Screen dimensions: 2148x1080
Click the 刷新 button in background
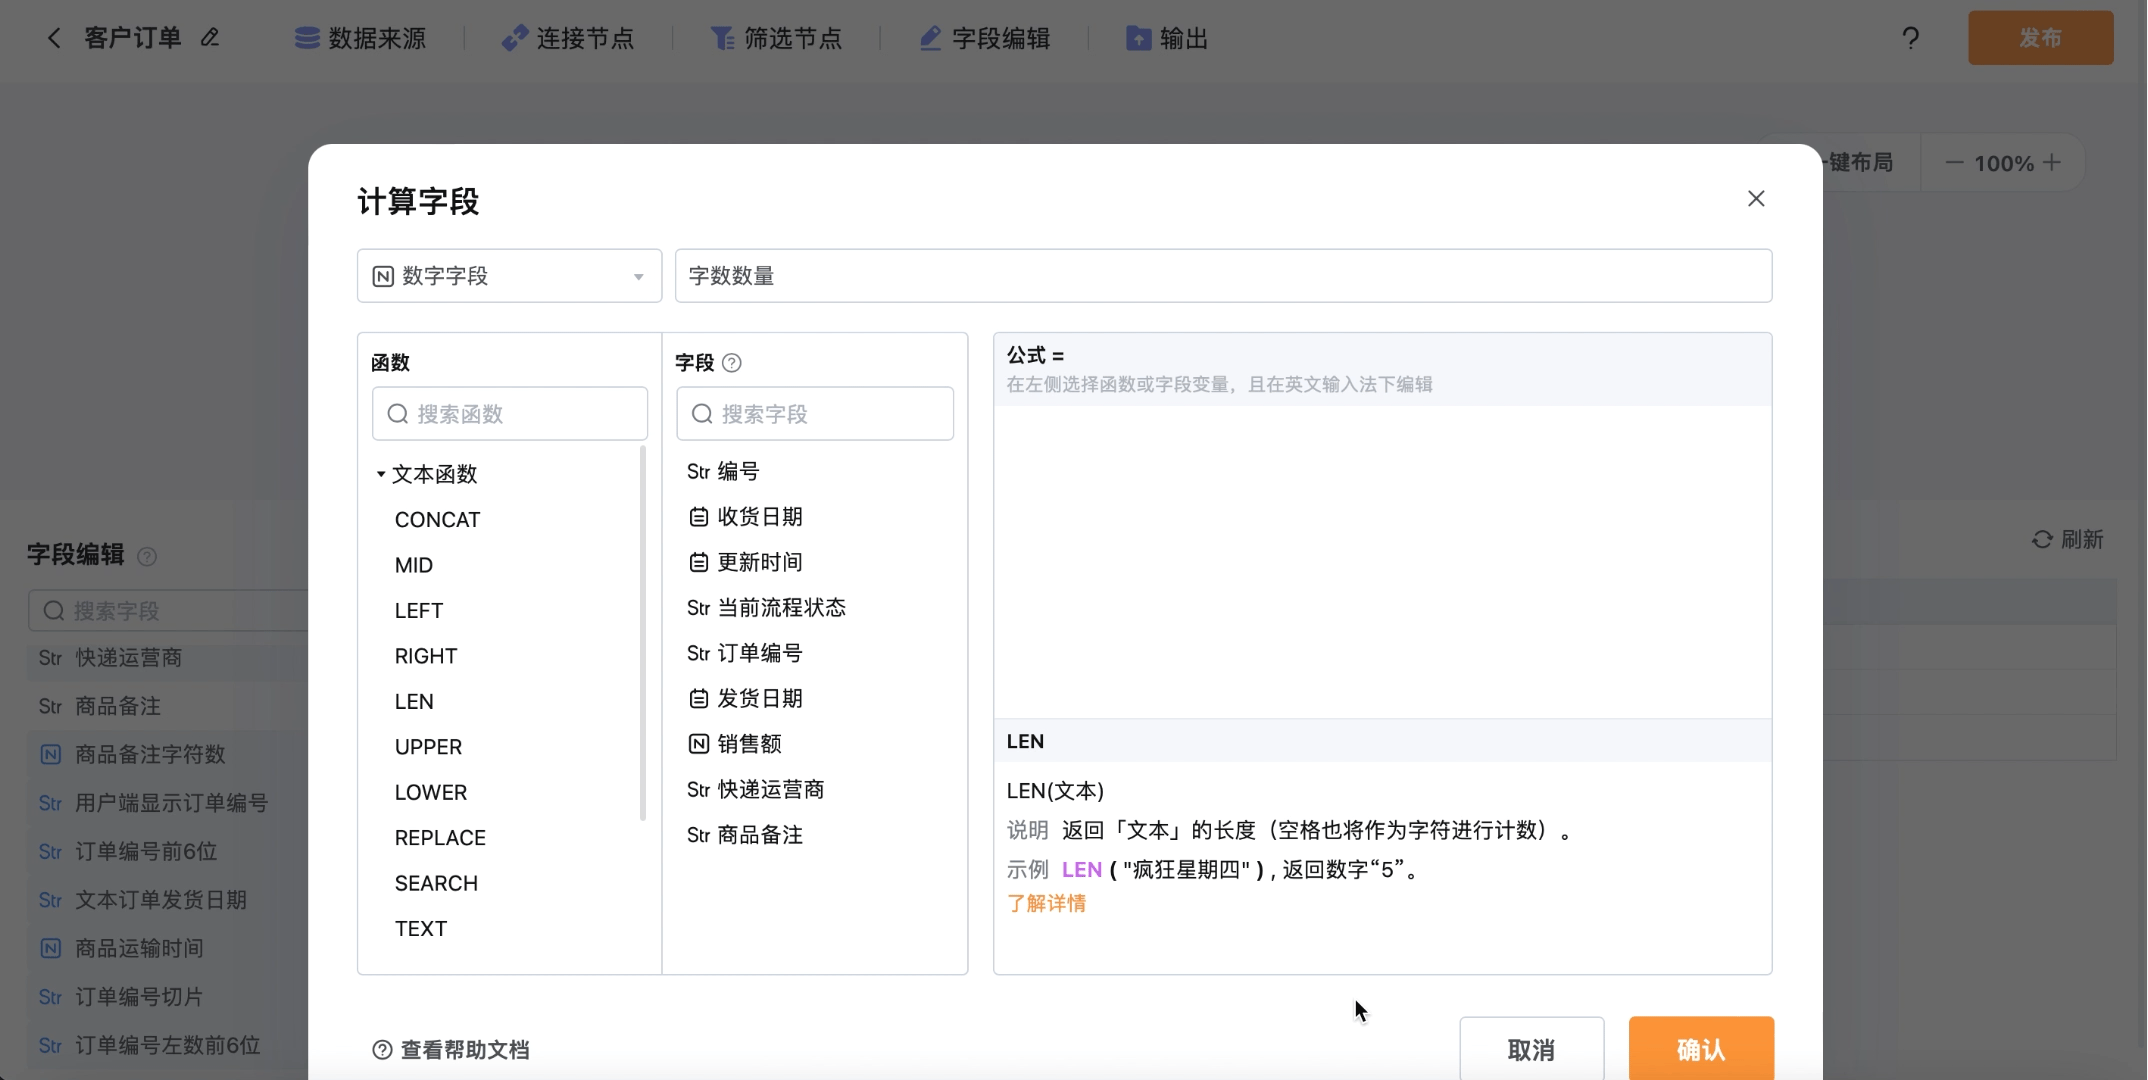(2068, 540)
